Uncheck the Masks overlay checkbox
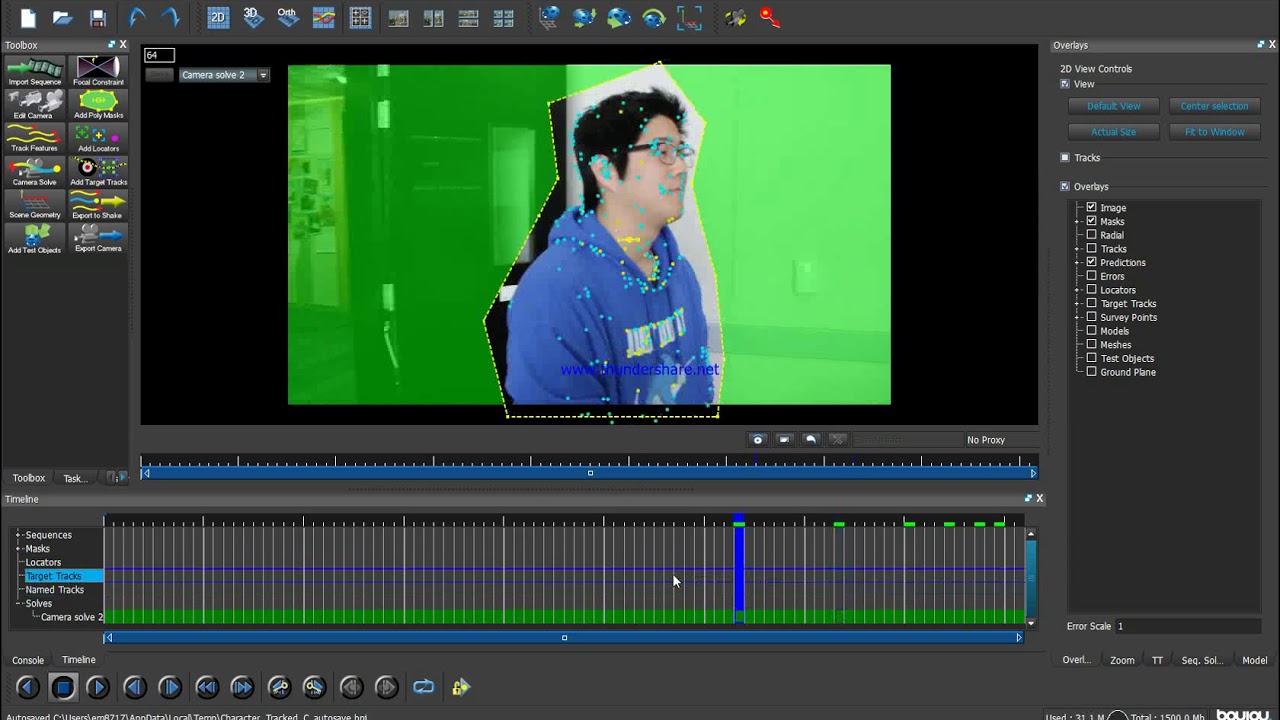Screen dimensions: 1280x720 click(1091, 221)
